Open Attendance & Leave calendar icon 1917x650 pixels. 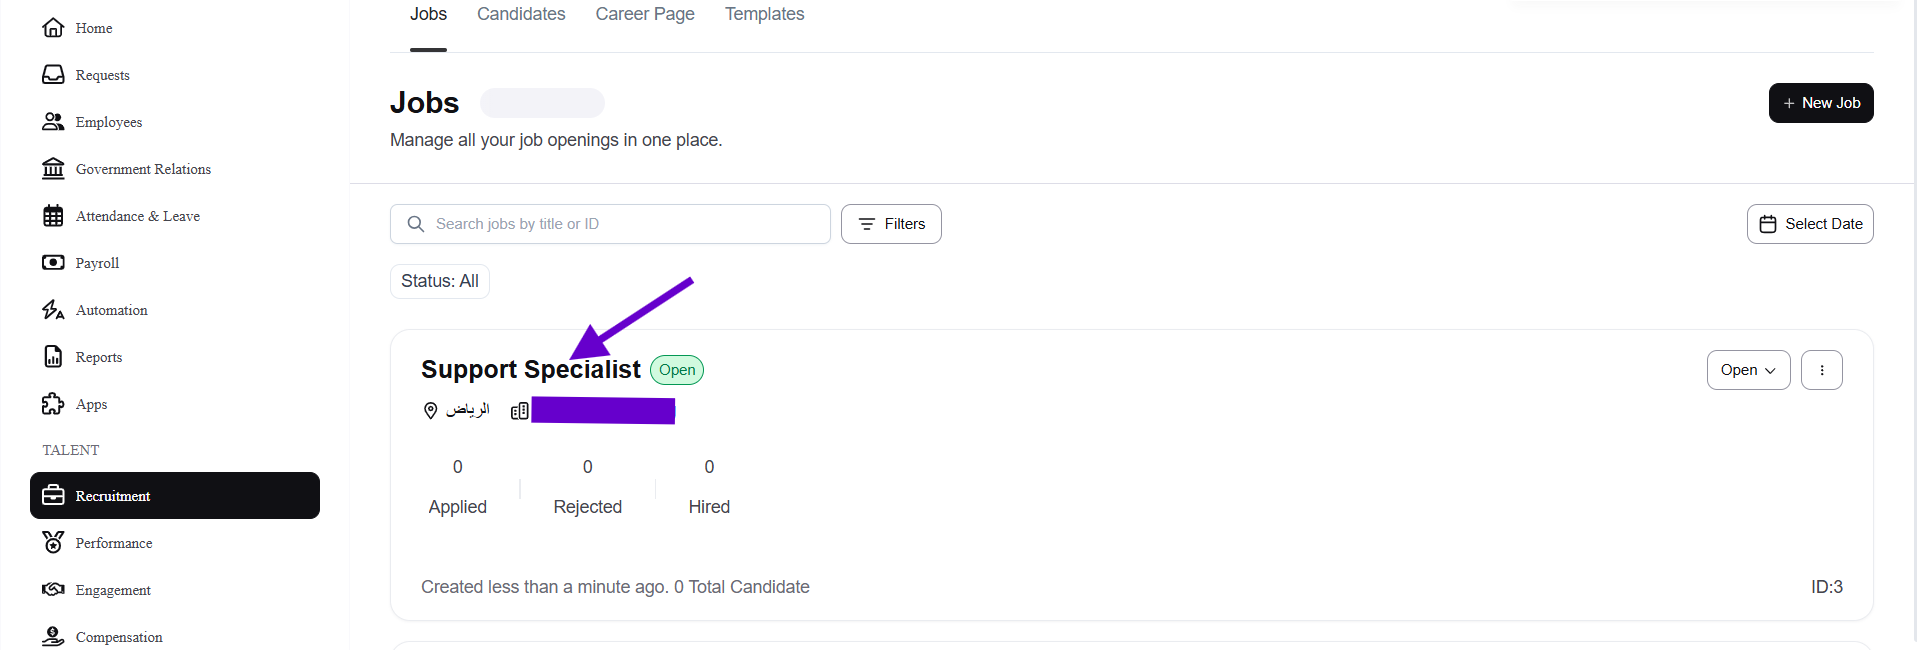pyautogui.click(x=53, y=216)
